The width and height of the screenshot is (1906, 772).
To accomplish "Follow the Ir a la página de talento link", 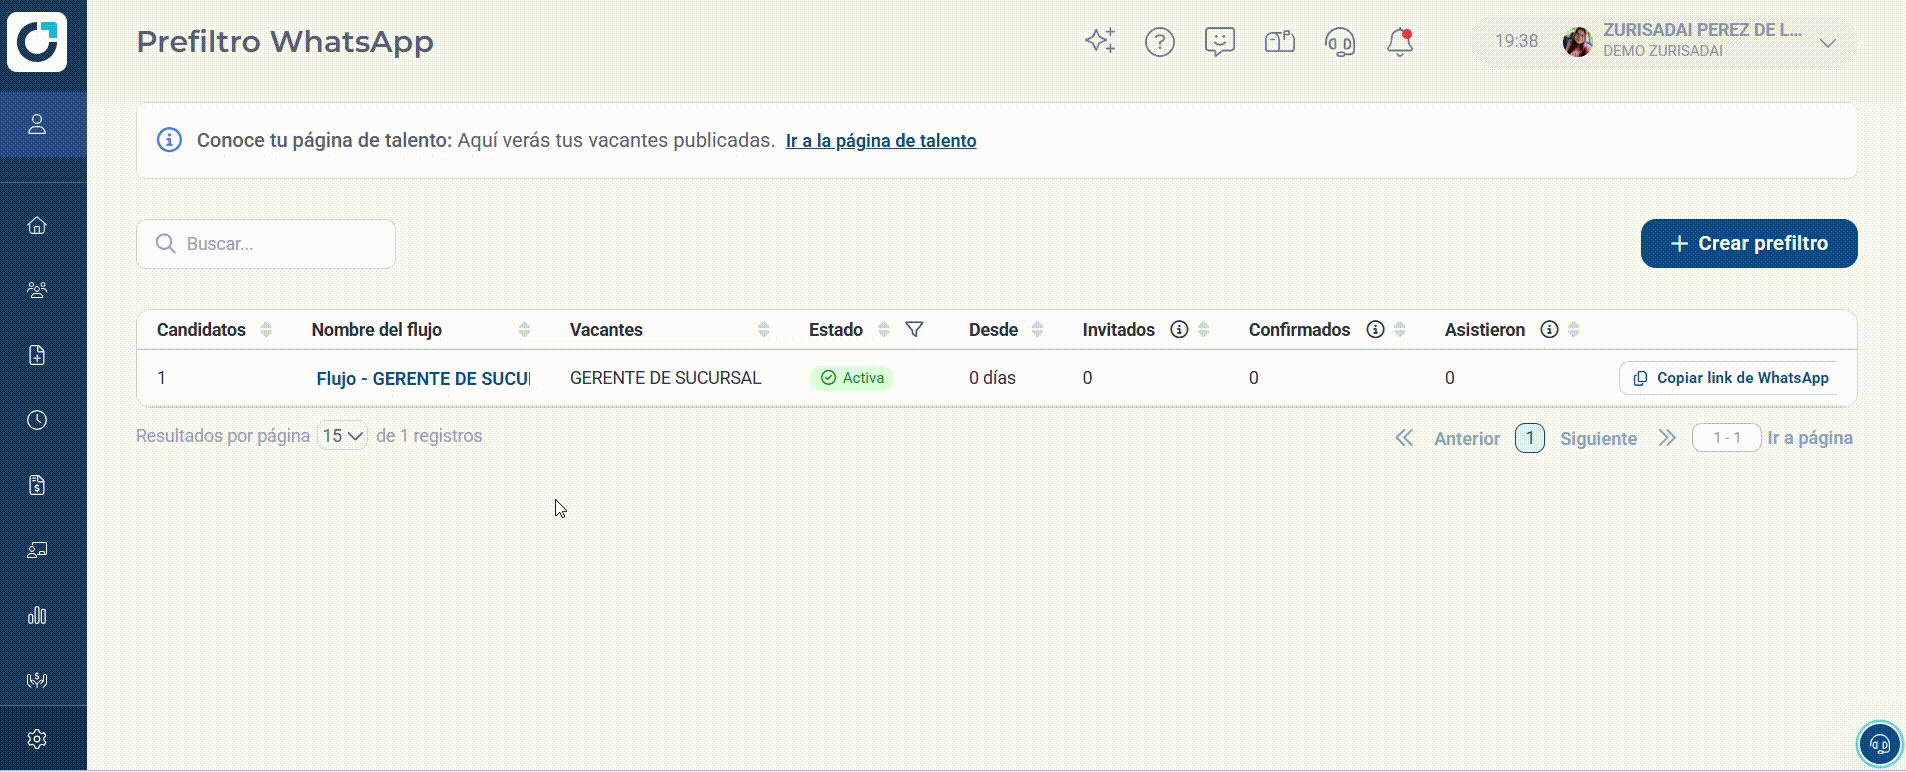I will [x=881, y=141].
